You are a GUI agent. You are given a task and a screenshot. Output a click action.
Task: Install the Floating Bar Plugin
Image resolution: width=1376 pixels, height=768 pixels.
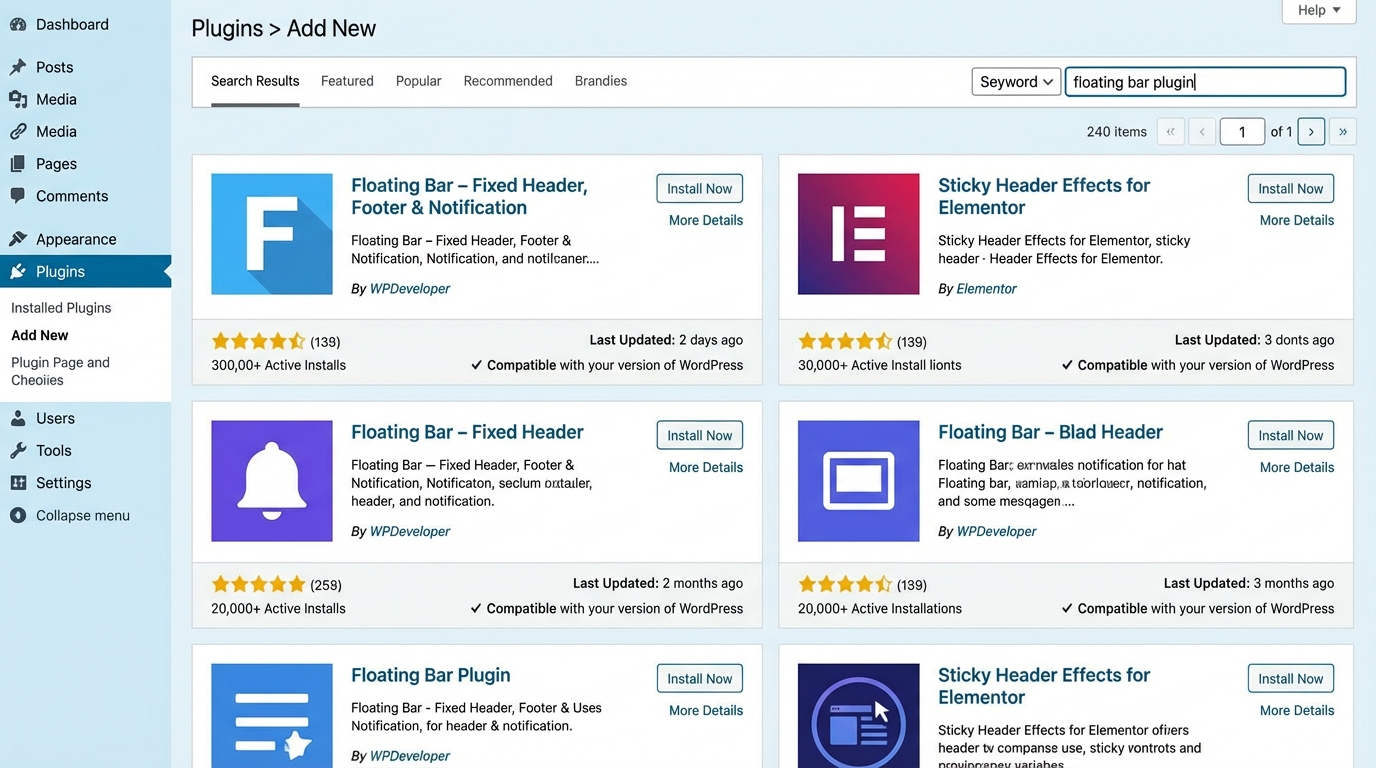(699, 678)
